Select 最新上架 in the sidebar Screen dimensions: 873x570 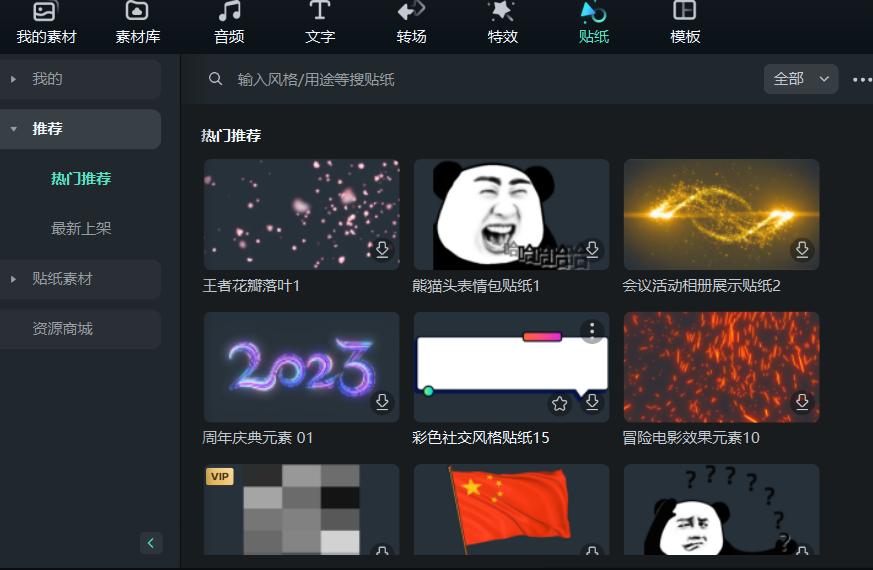coord(81,228)
